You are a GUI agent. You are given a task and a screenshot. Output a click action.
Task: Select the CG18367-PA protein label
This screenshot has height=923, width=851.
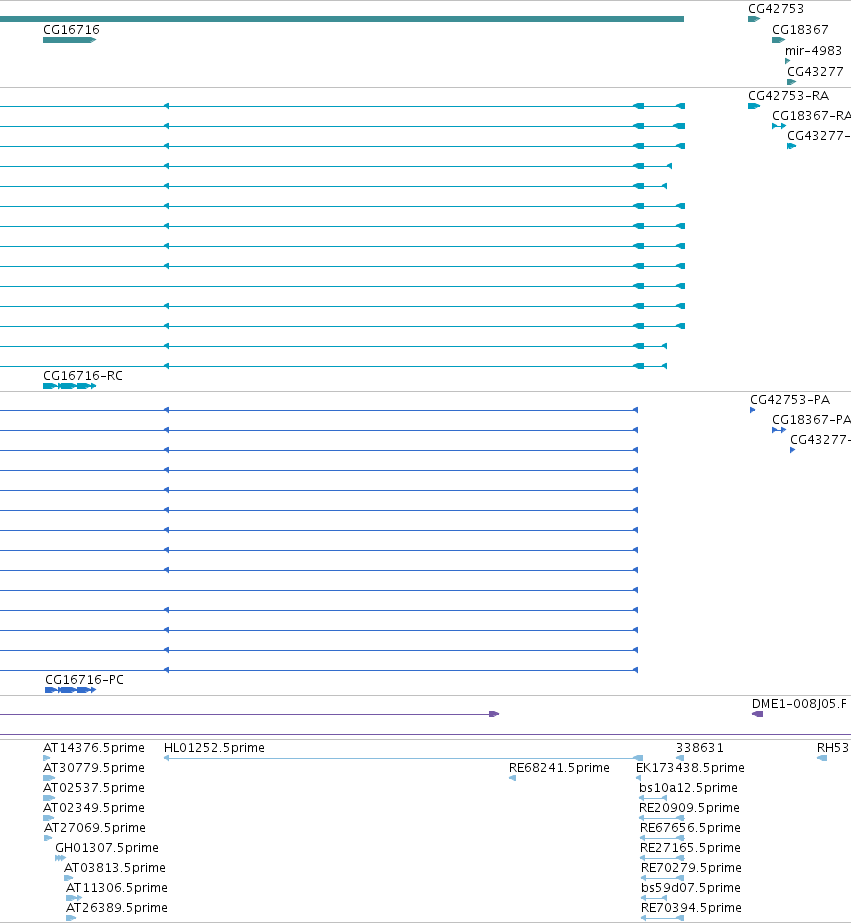(x=812, y=420)
